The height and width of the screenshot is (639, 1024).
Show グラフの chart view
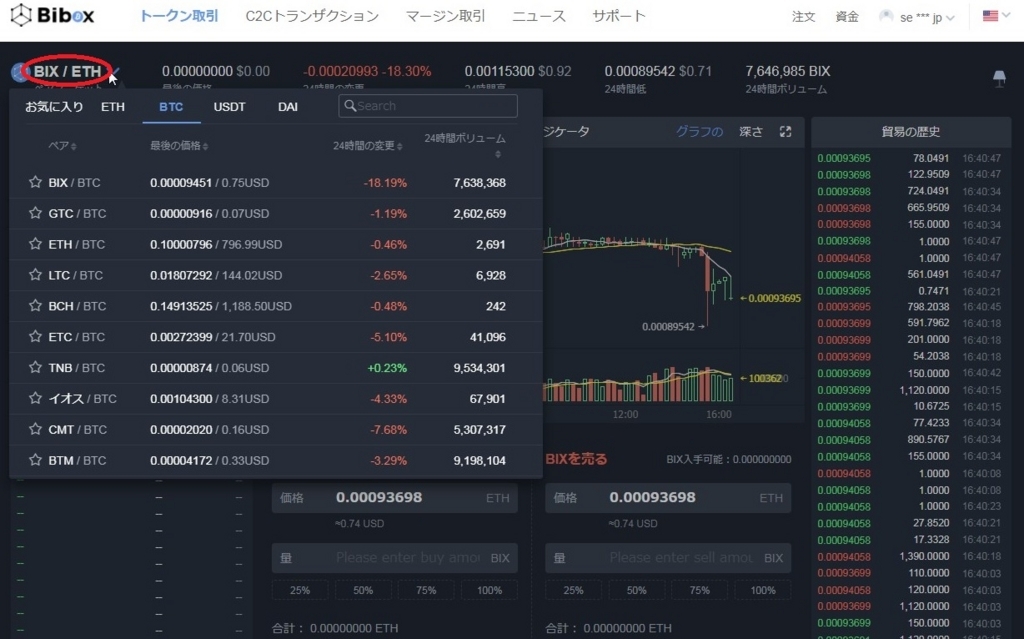699,132
